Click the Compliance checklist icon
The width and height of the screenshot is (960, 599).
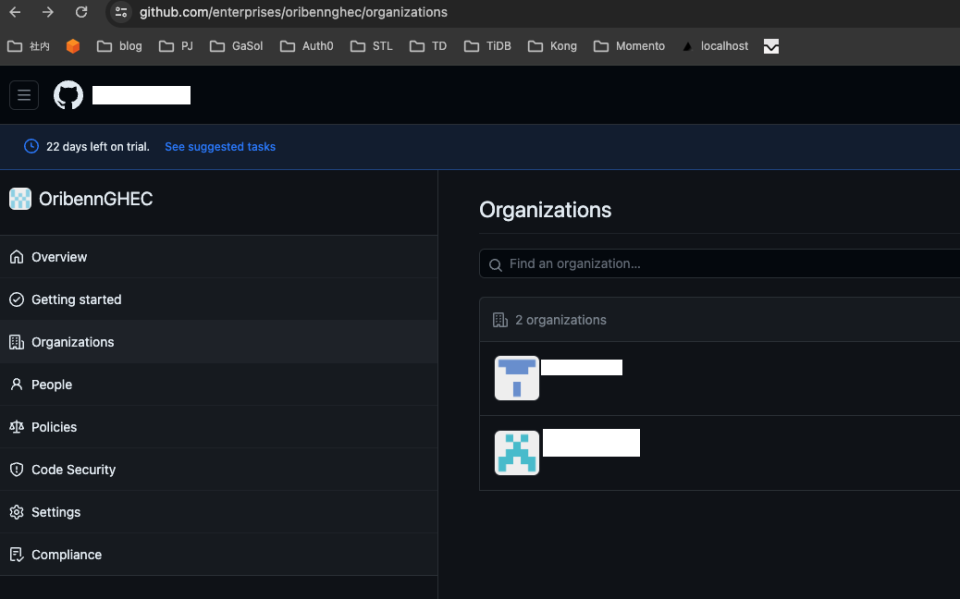click(16, 554)
